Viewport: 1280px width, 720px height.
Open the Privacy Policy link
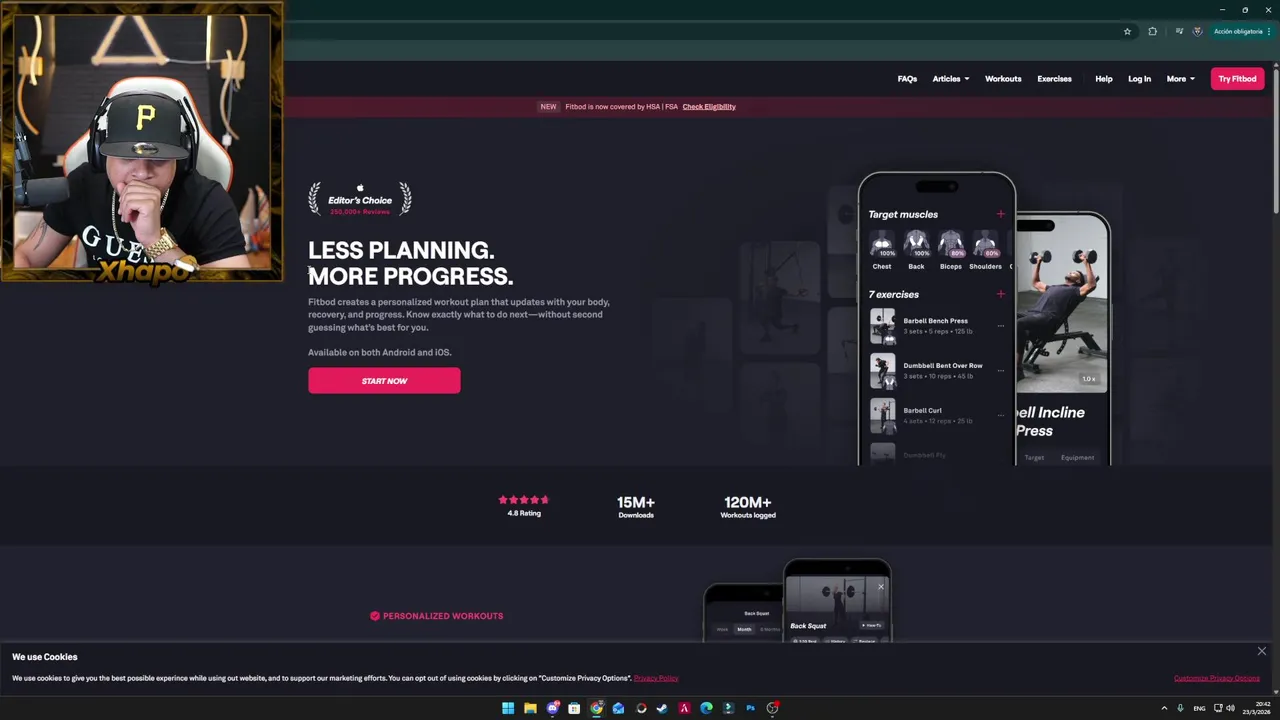pos(656,678)
